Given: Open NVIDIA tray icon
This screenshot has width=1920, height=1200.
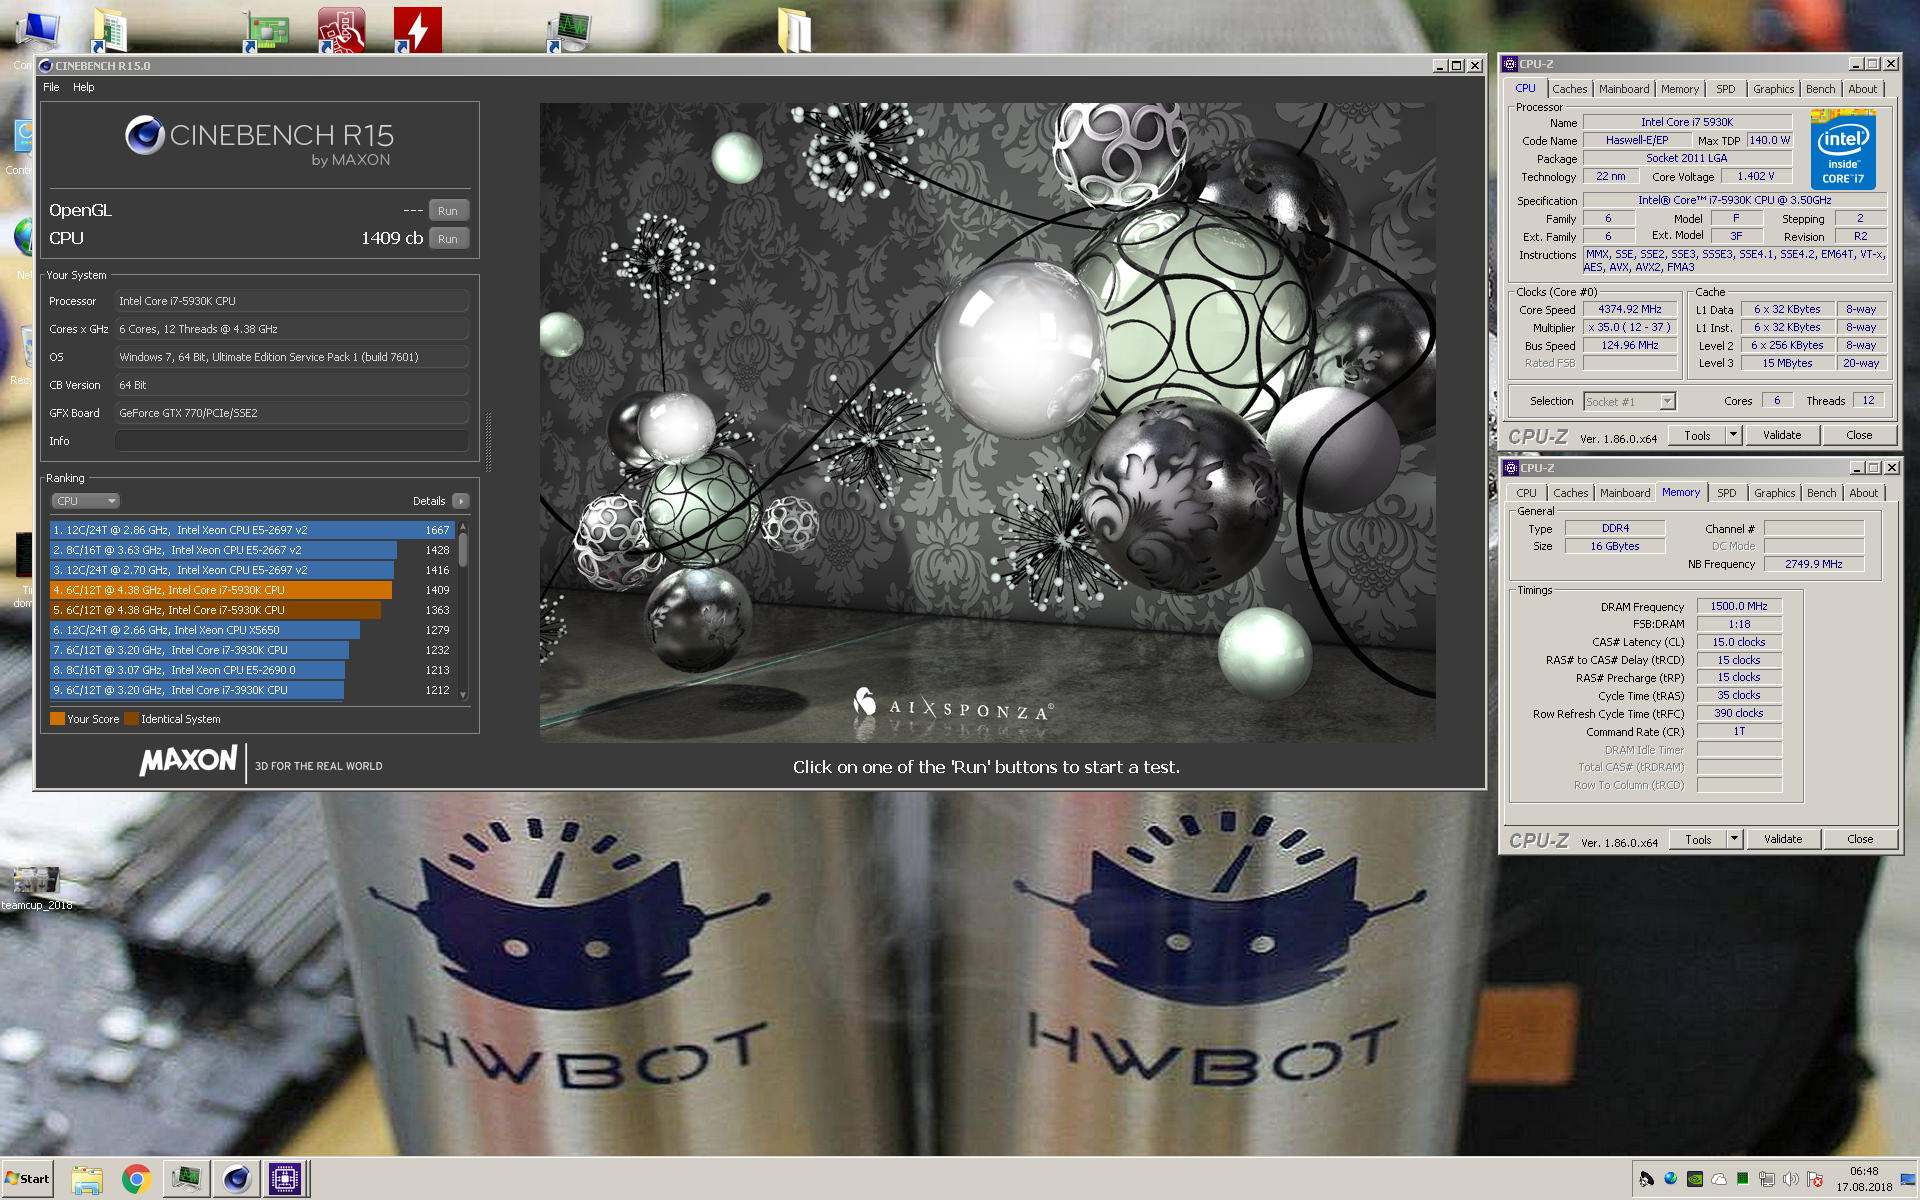Looking at the screenshot, I should 1694,1179.
